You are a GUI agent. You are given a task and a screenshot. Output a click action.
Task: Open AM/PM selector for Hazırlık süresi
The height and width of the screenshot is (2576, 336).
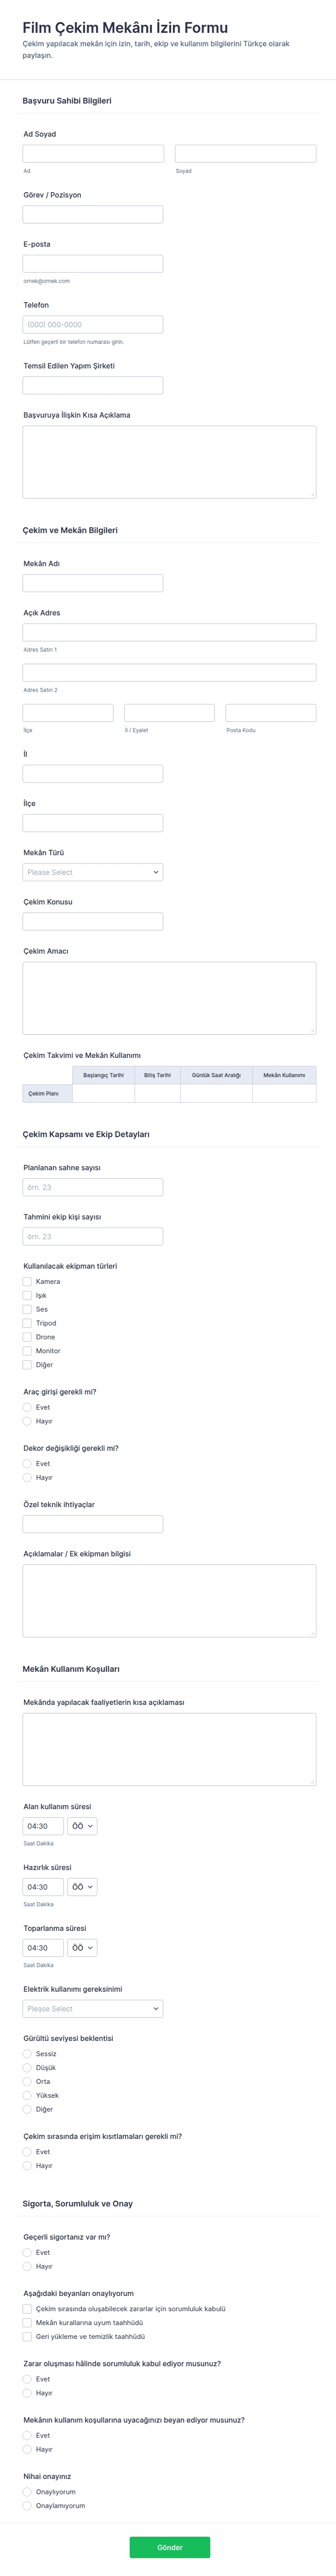[x=82, y=1887]
